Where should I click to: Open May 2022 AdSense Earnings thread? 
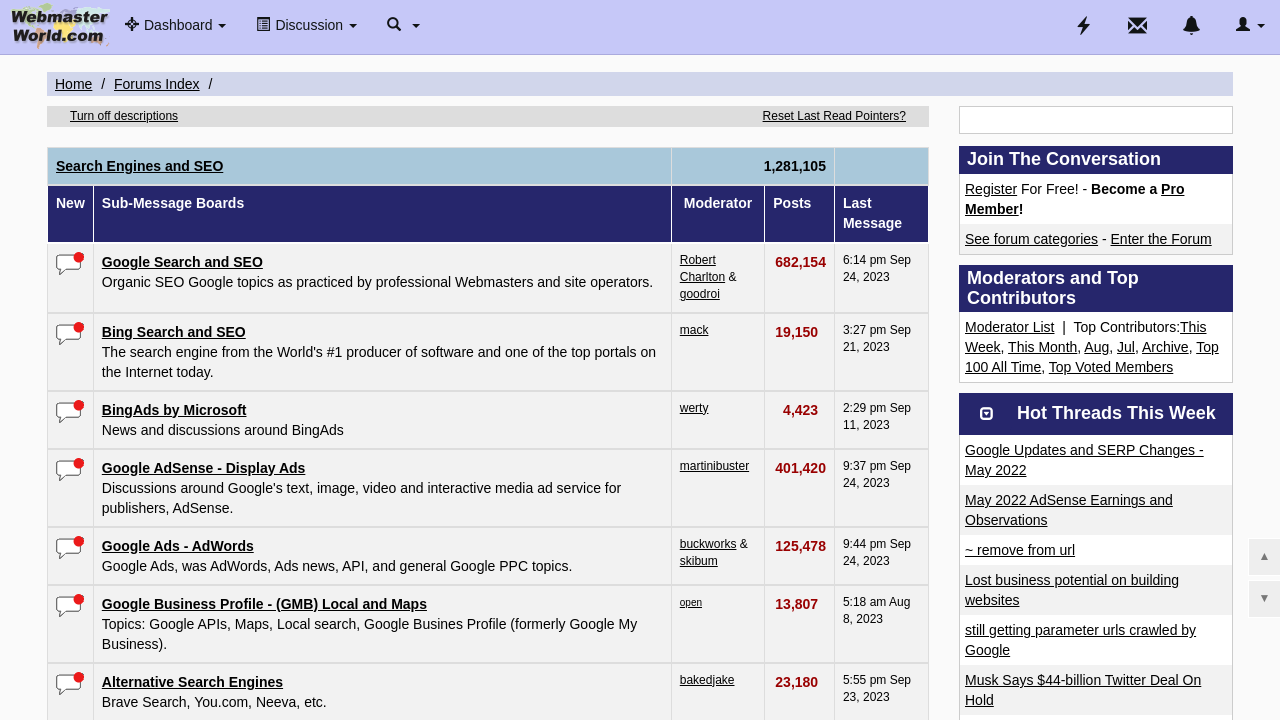[1069, 510]
